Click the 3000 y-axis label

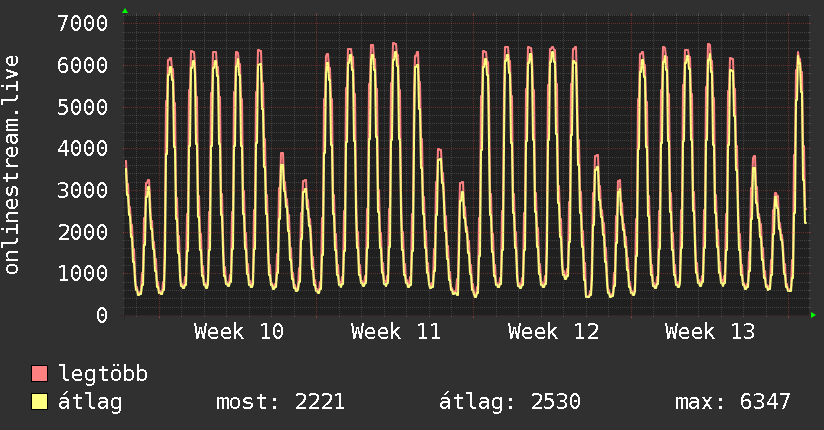pyautogui.click(x=83, y=190)
